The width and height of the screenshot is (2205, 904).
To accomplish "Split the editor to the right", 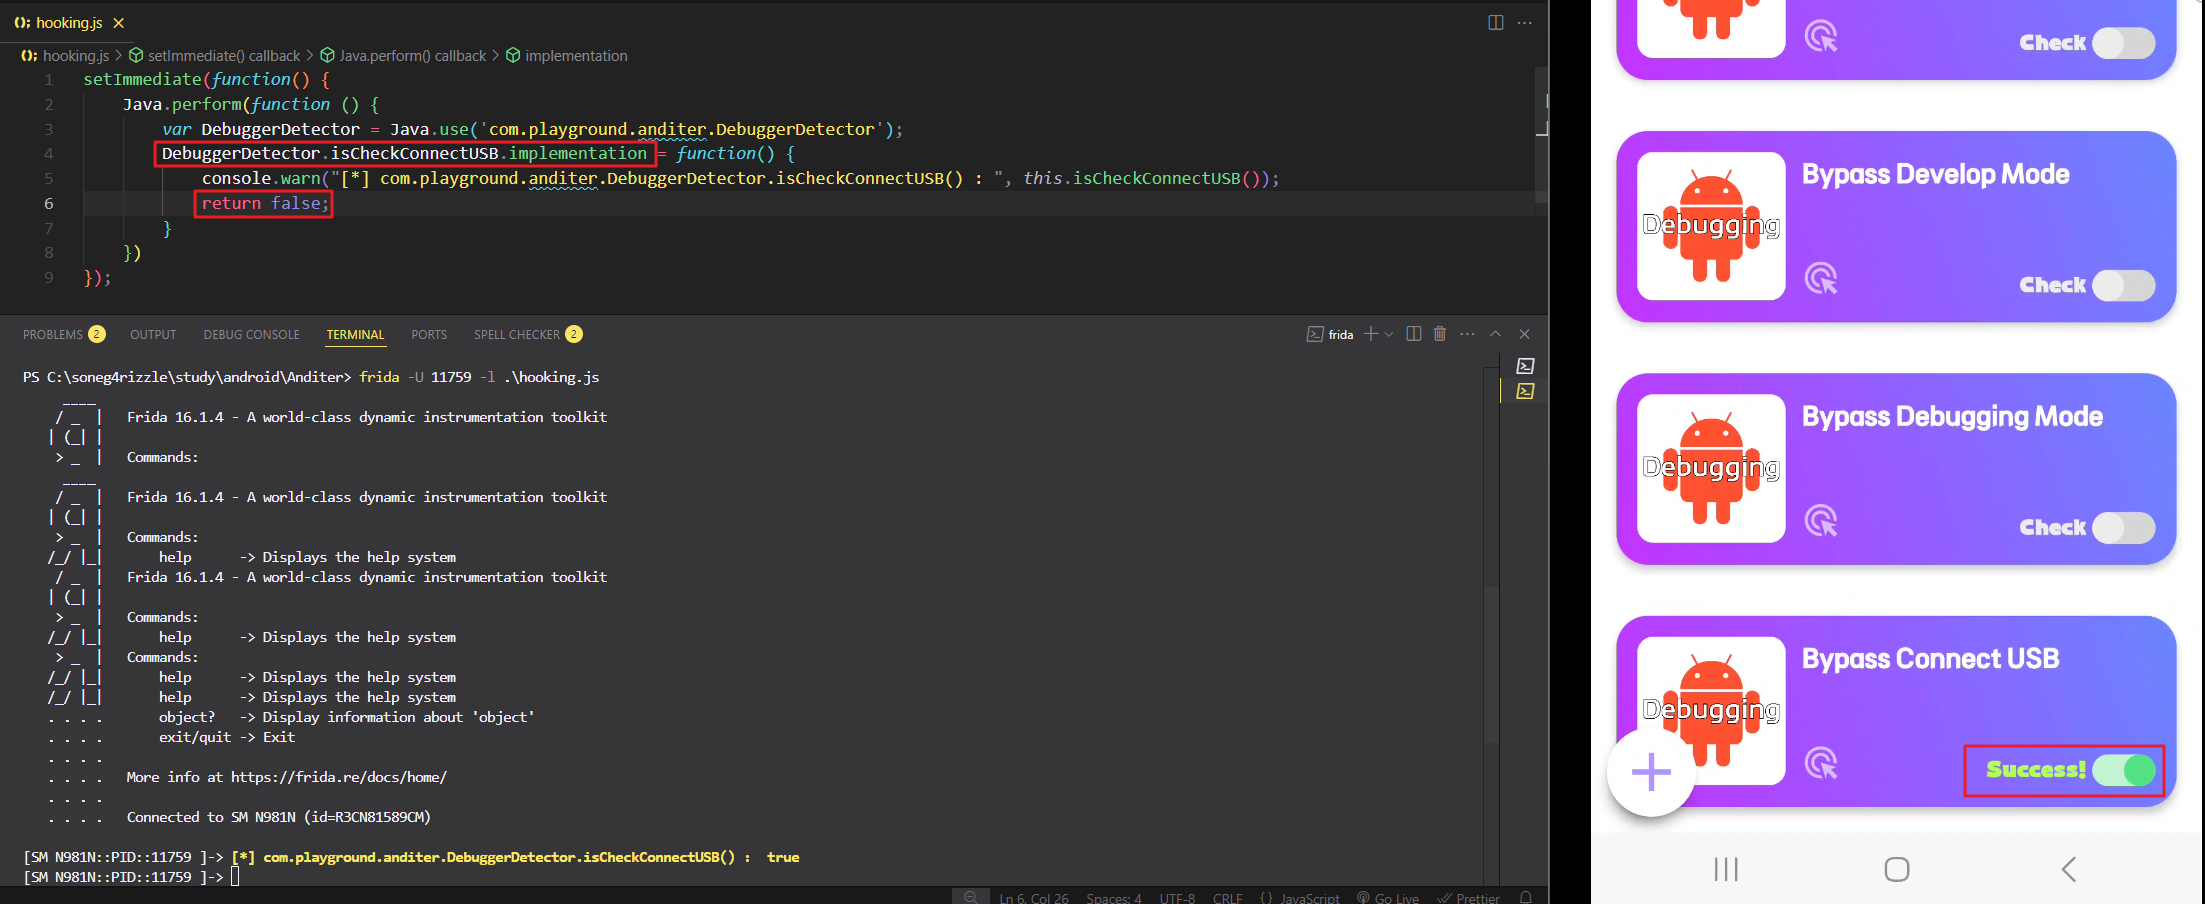I will (x=1496, y=23).
